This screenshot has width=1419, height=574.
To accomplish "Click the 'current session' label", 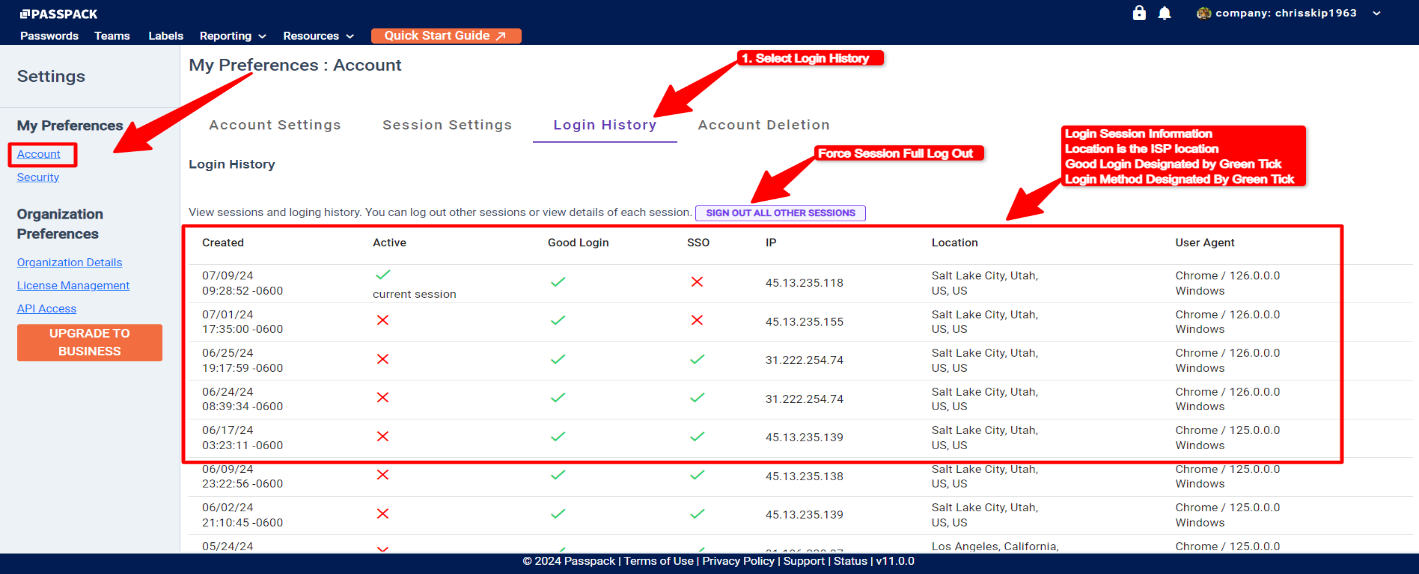I will coord(414,294).
